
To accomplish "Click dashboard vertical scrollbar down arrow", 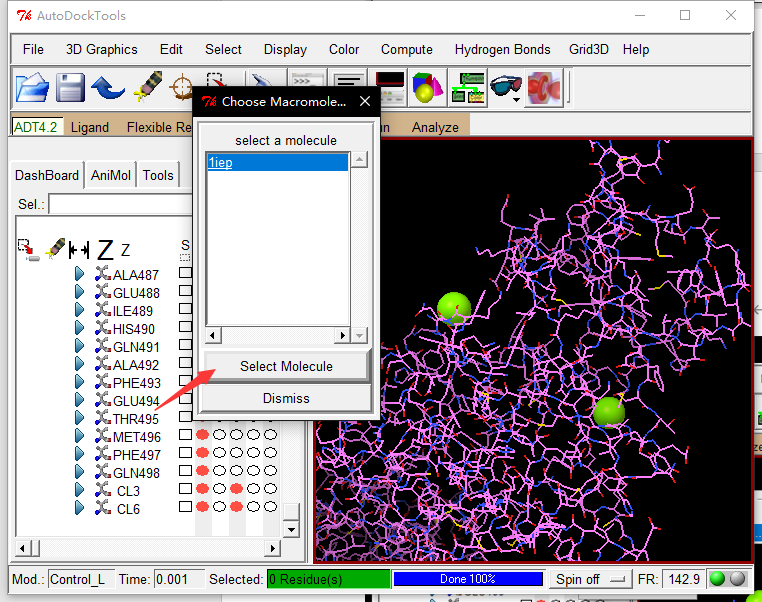I will click(x=291, y=530).
